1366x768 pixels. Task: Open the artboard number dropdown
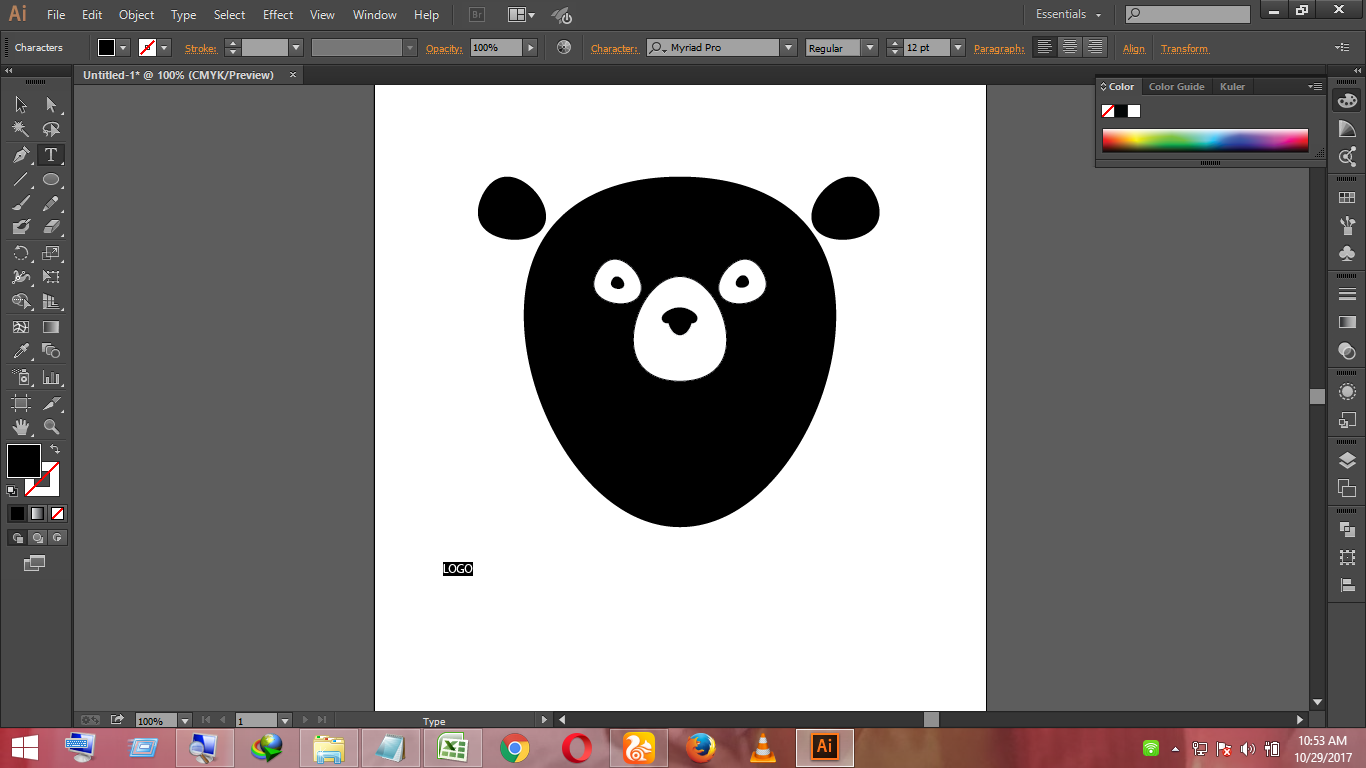285,720
